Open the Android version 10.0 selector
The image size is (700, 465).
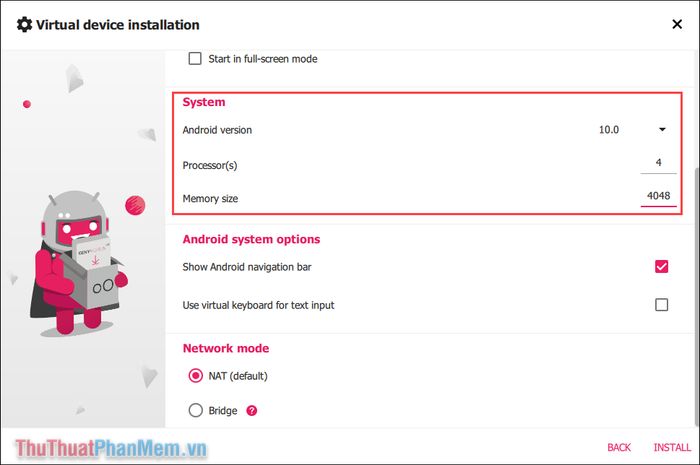point(632,129)
